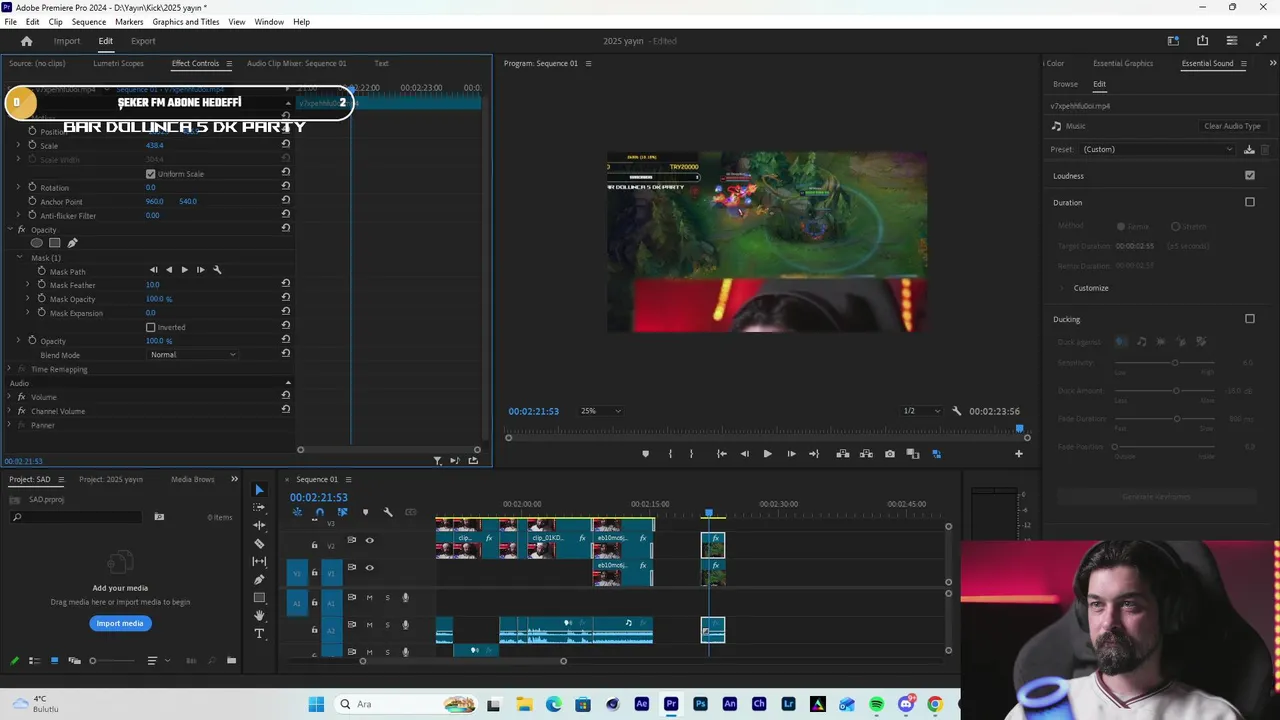1280x720 pixels.
Task: Open Essential Sound Preset (Custom) dropdown
Action: (x=1158, y=150)
